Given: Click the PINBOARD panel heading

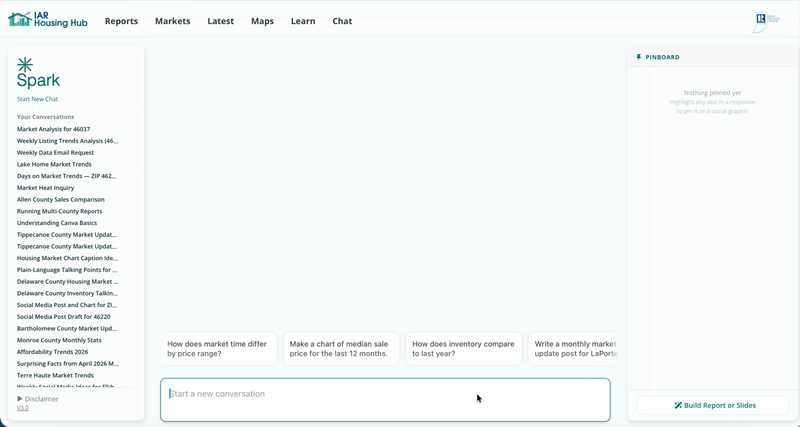Looking at the screenshot, I should click(x=662, y=57).
